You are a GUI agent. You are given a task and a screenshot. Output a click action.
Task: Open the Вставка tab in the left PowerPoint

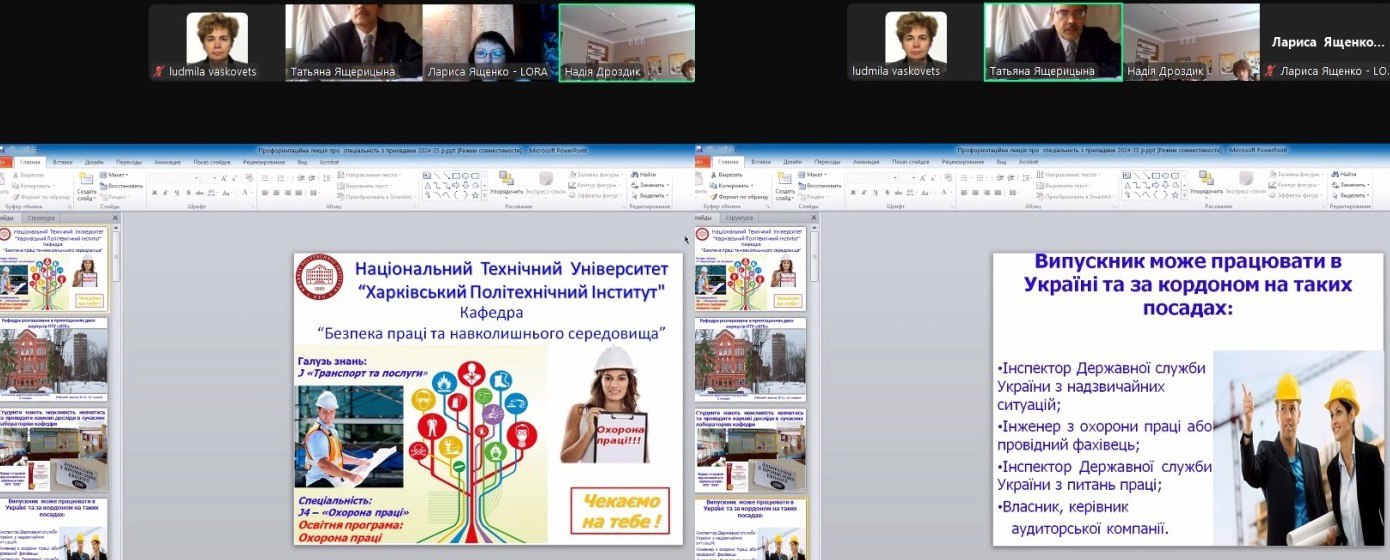(62, 162)
